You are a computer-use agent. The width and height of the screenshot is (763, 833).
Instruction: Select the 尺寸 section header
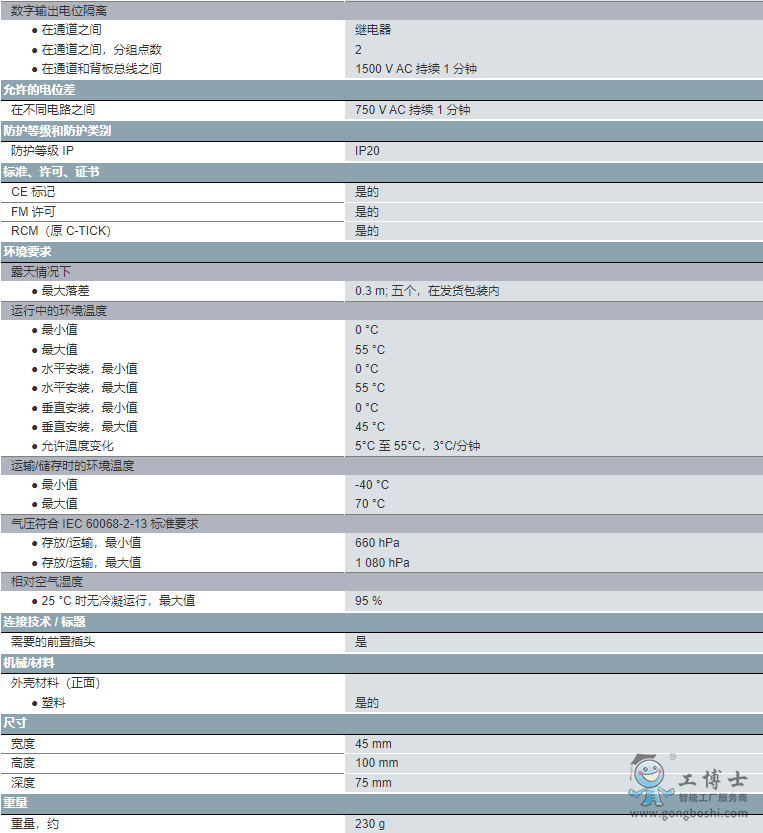pos(15,723)
